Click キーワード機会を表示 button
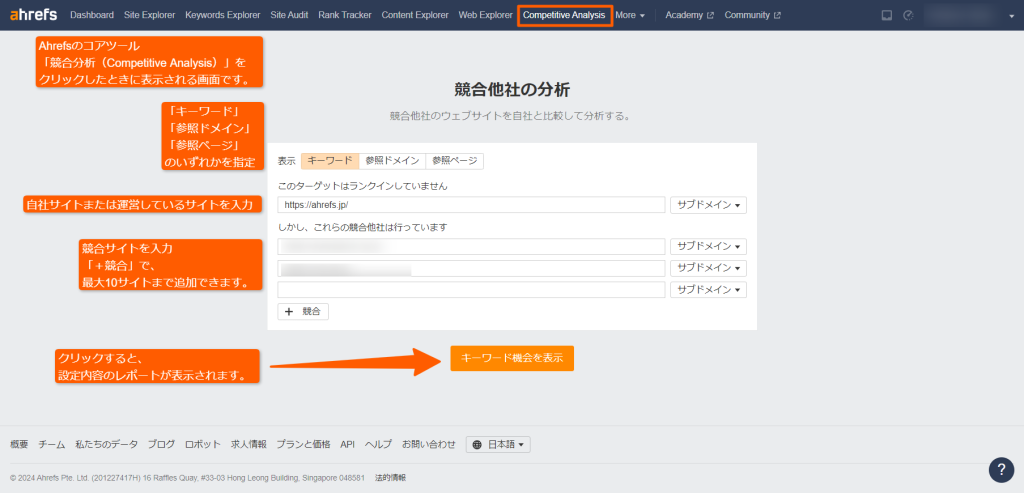This screenshot has width=1024, height=493. coord(512,358)
